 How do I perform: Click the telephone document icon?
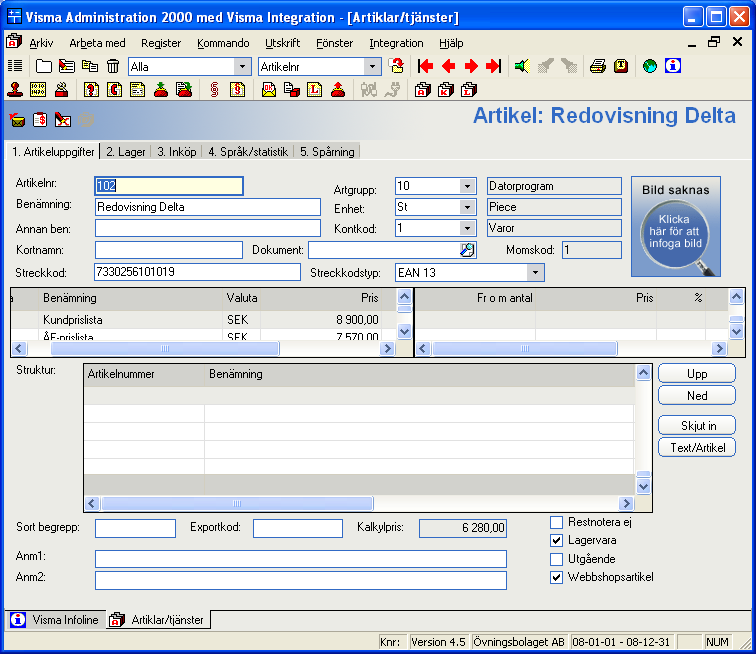(x=114, y=90)
